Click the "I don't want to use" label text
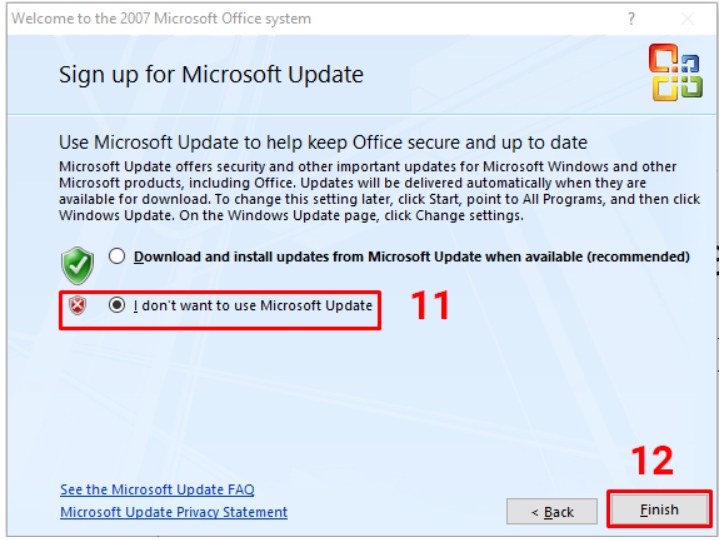The image size is (721, 540). pyautogui.click(x=253, y=305)
